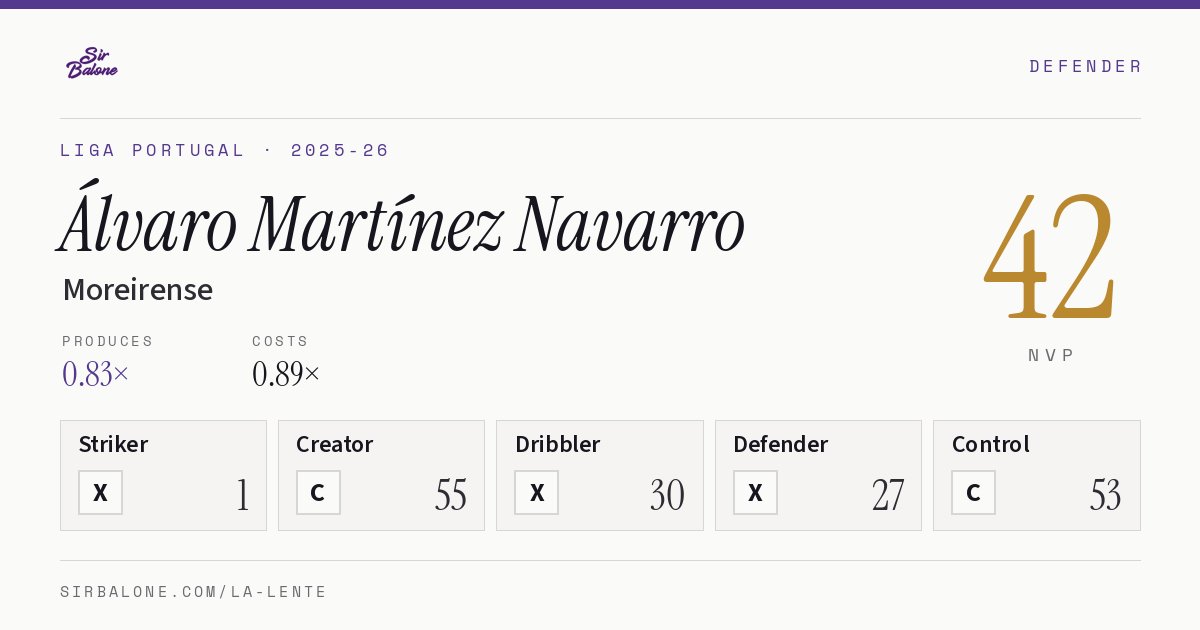Click the Defender score 27
Screen dimensions: 1200x630
coord(888,495)
